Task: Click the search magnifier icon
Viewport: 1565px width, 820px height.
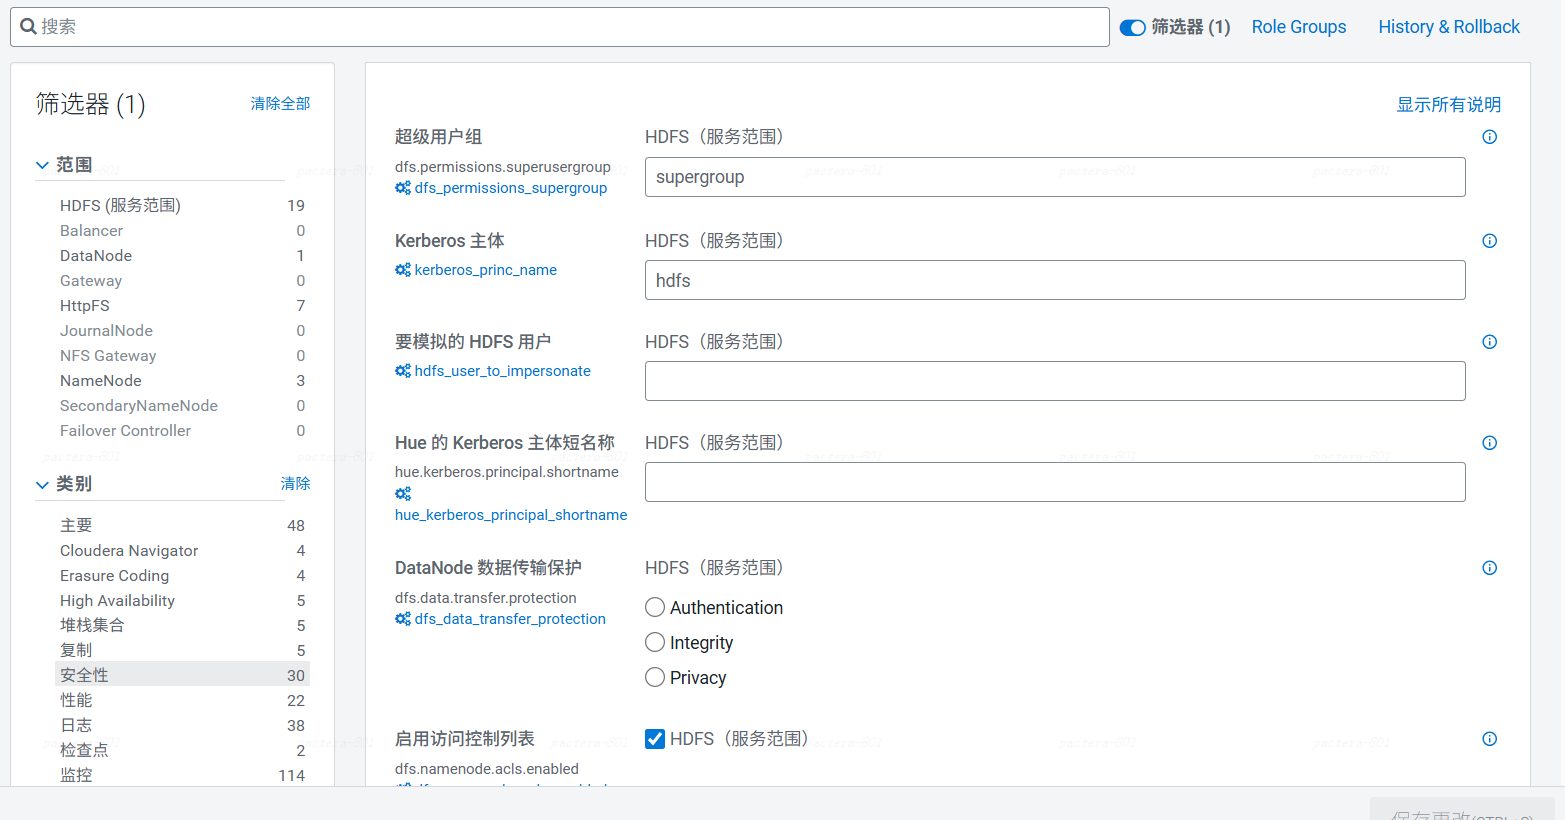Action: point(29,27)
